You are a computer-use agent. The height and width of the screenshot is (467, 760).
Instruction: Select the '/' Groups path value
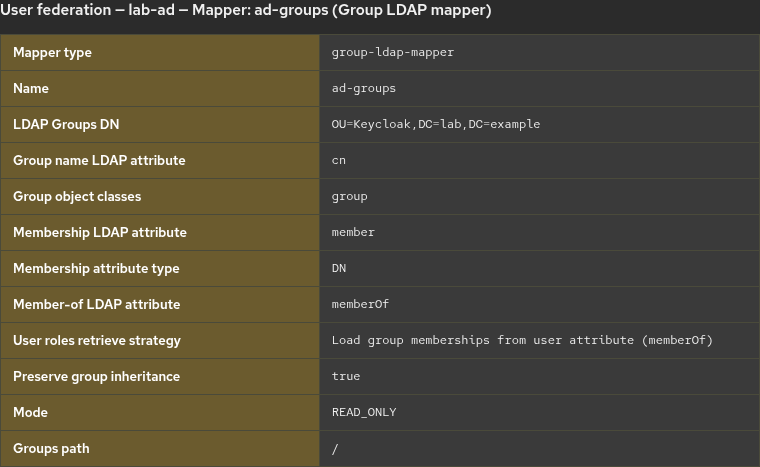coord(335,449)
